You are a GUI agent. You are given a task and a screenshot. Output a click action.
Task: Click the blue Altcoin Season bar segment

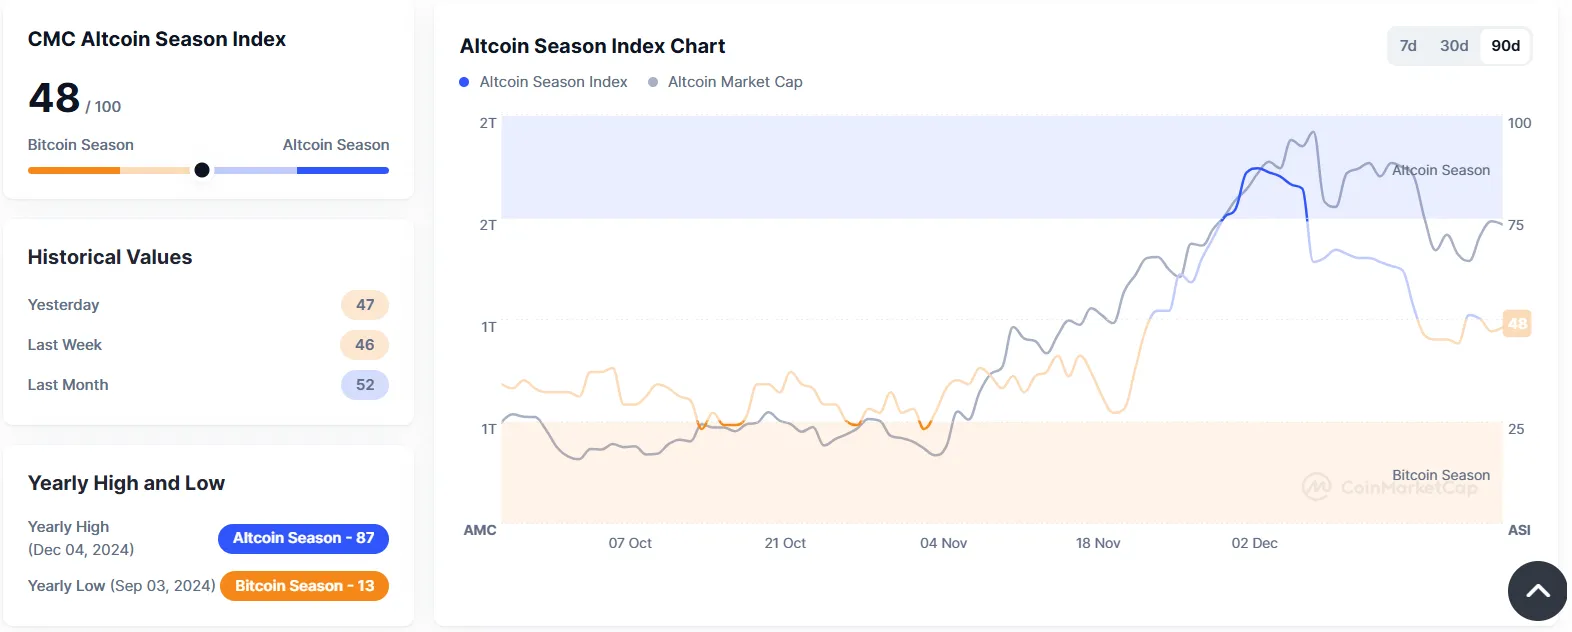(x=342, y=171)
